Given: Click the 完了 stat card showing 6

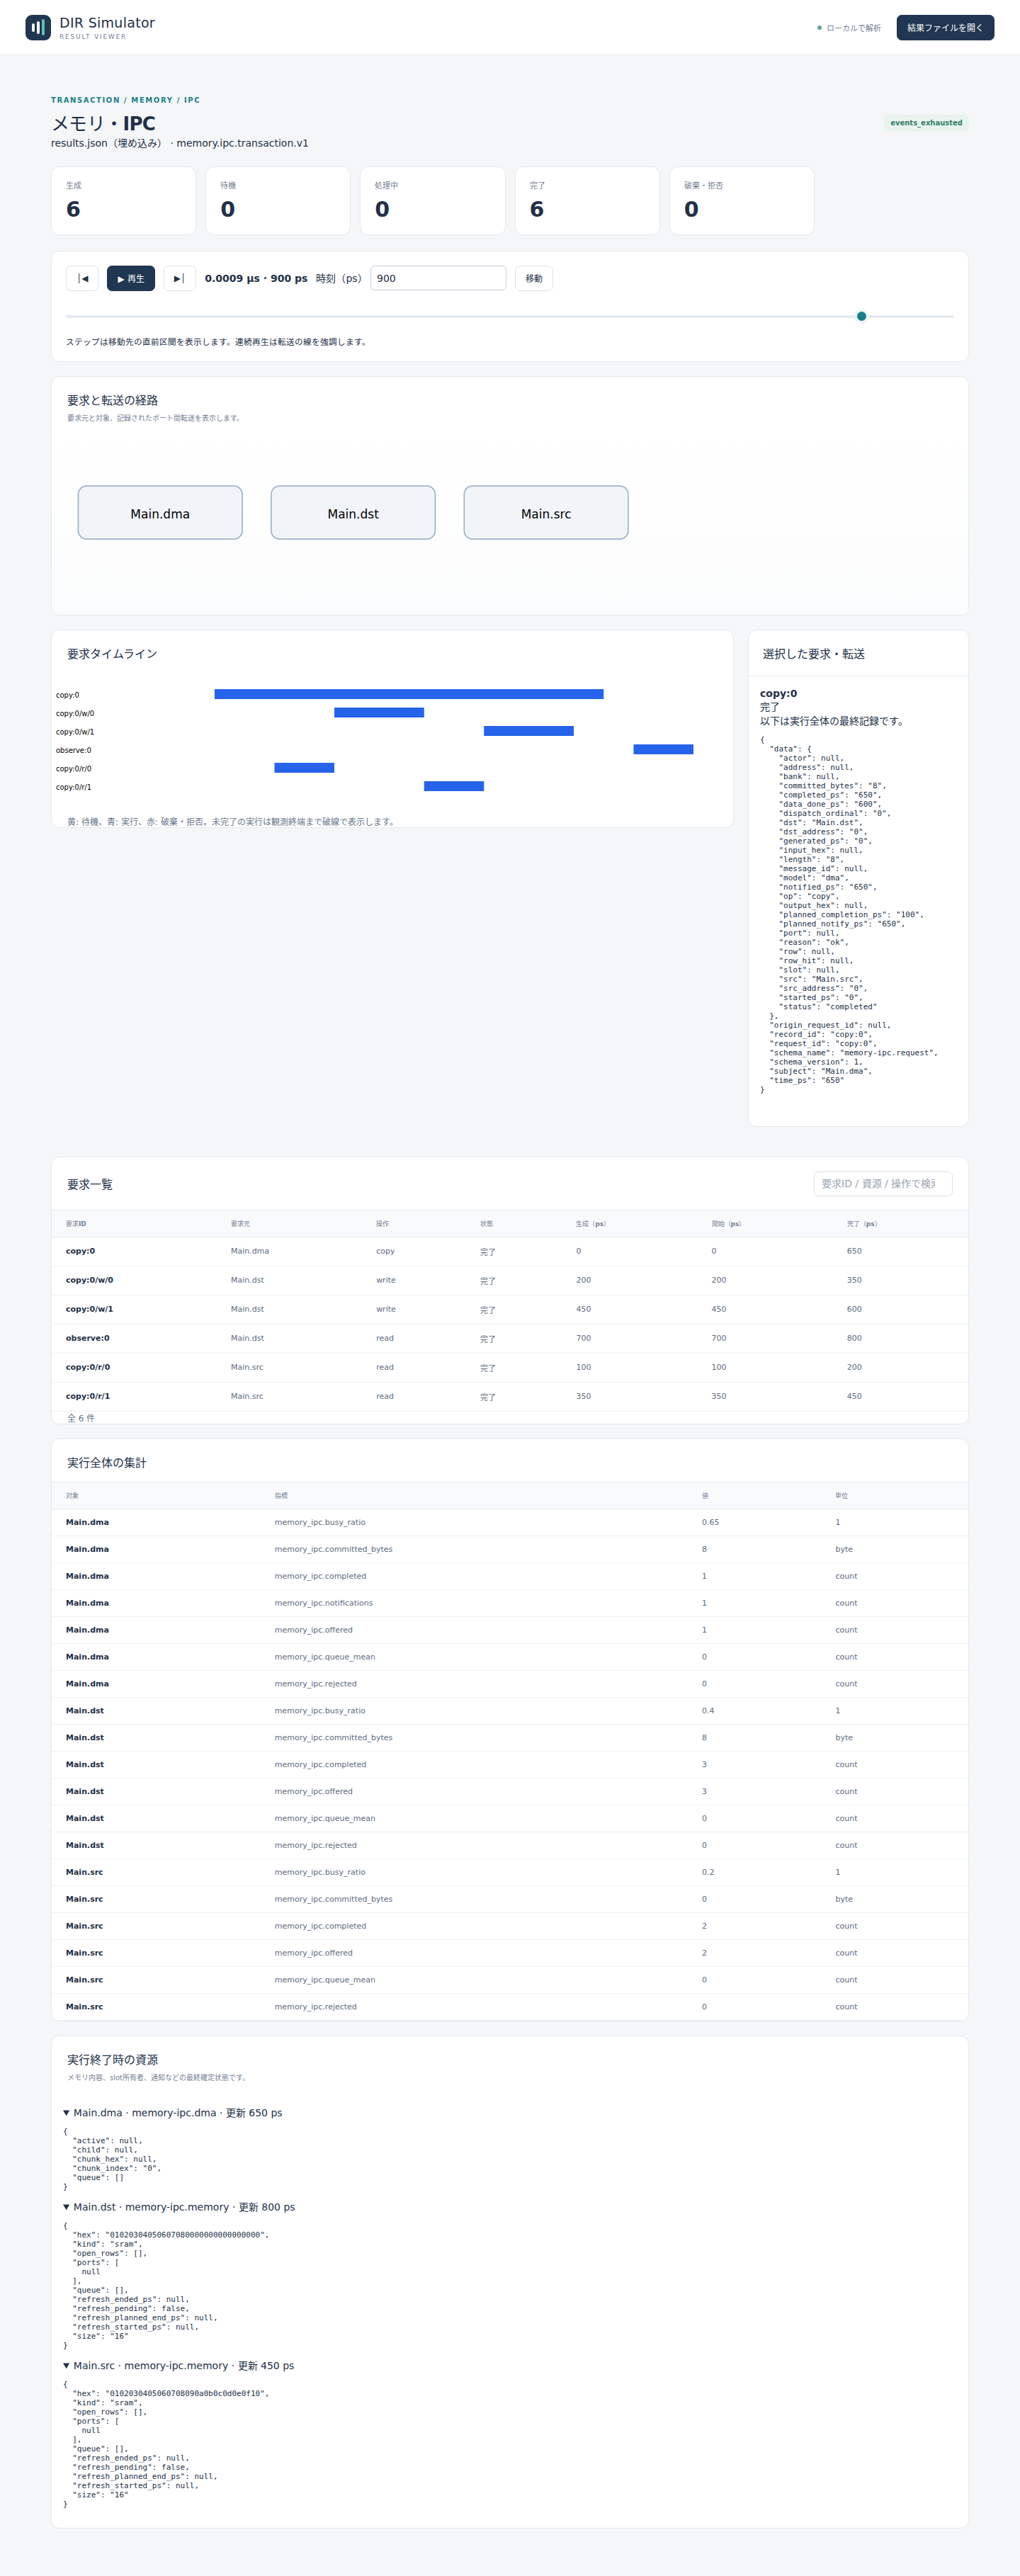Looking at the screenshot, I should coord(587,201).
